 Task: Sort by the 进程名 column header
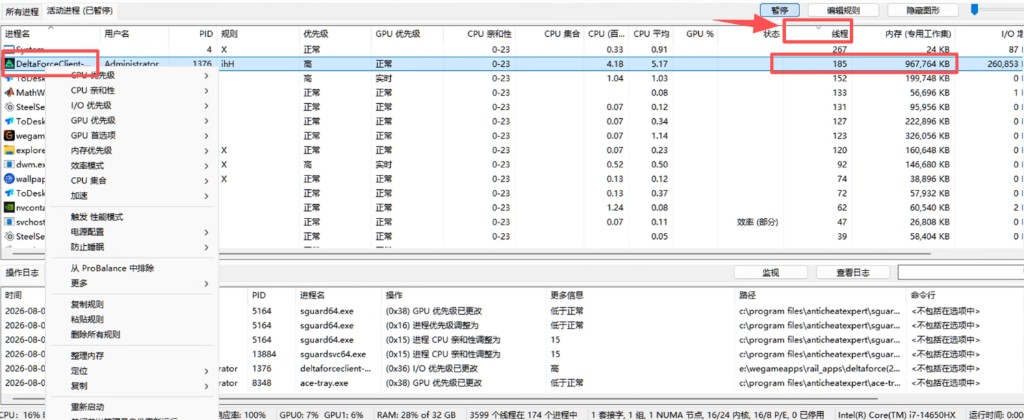point(50,33)
